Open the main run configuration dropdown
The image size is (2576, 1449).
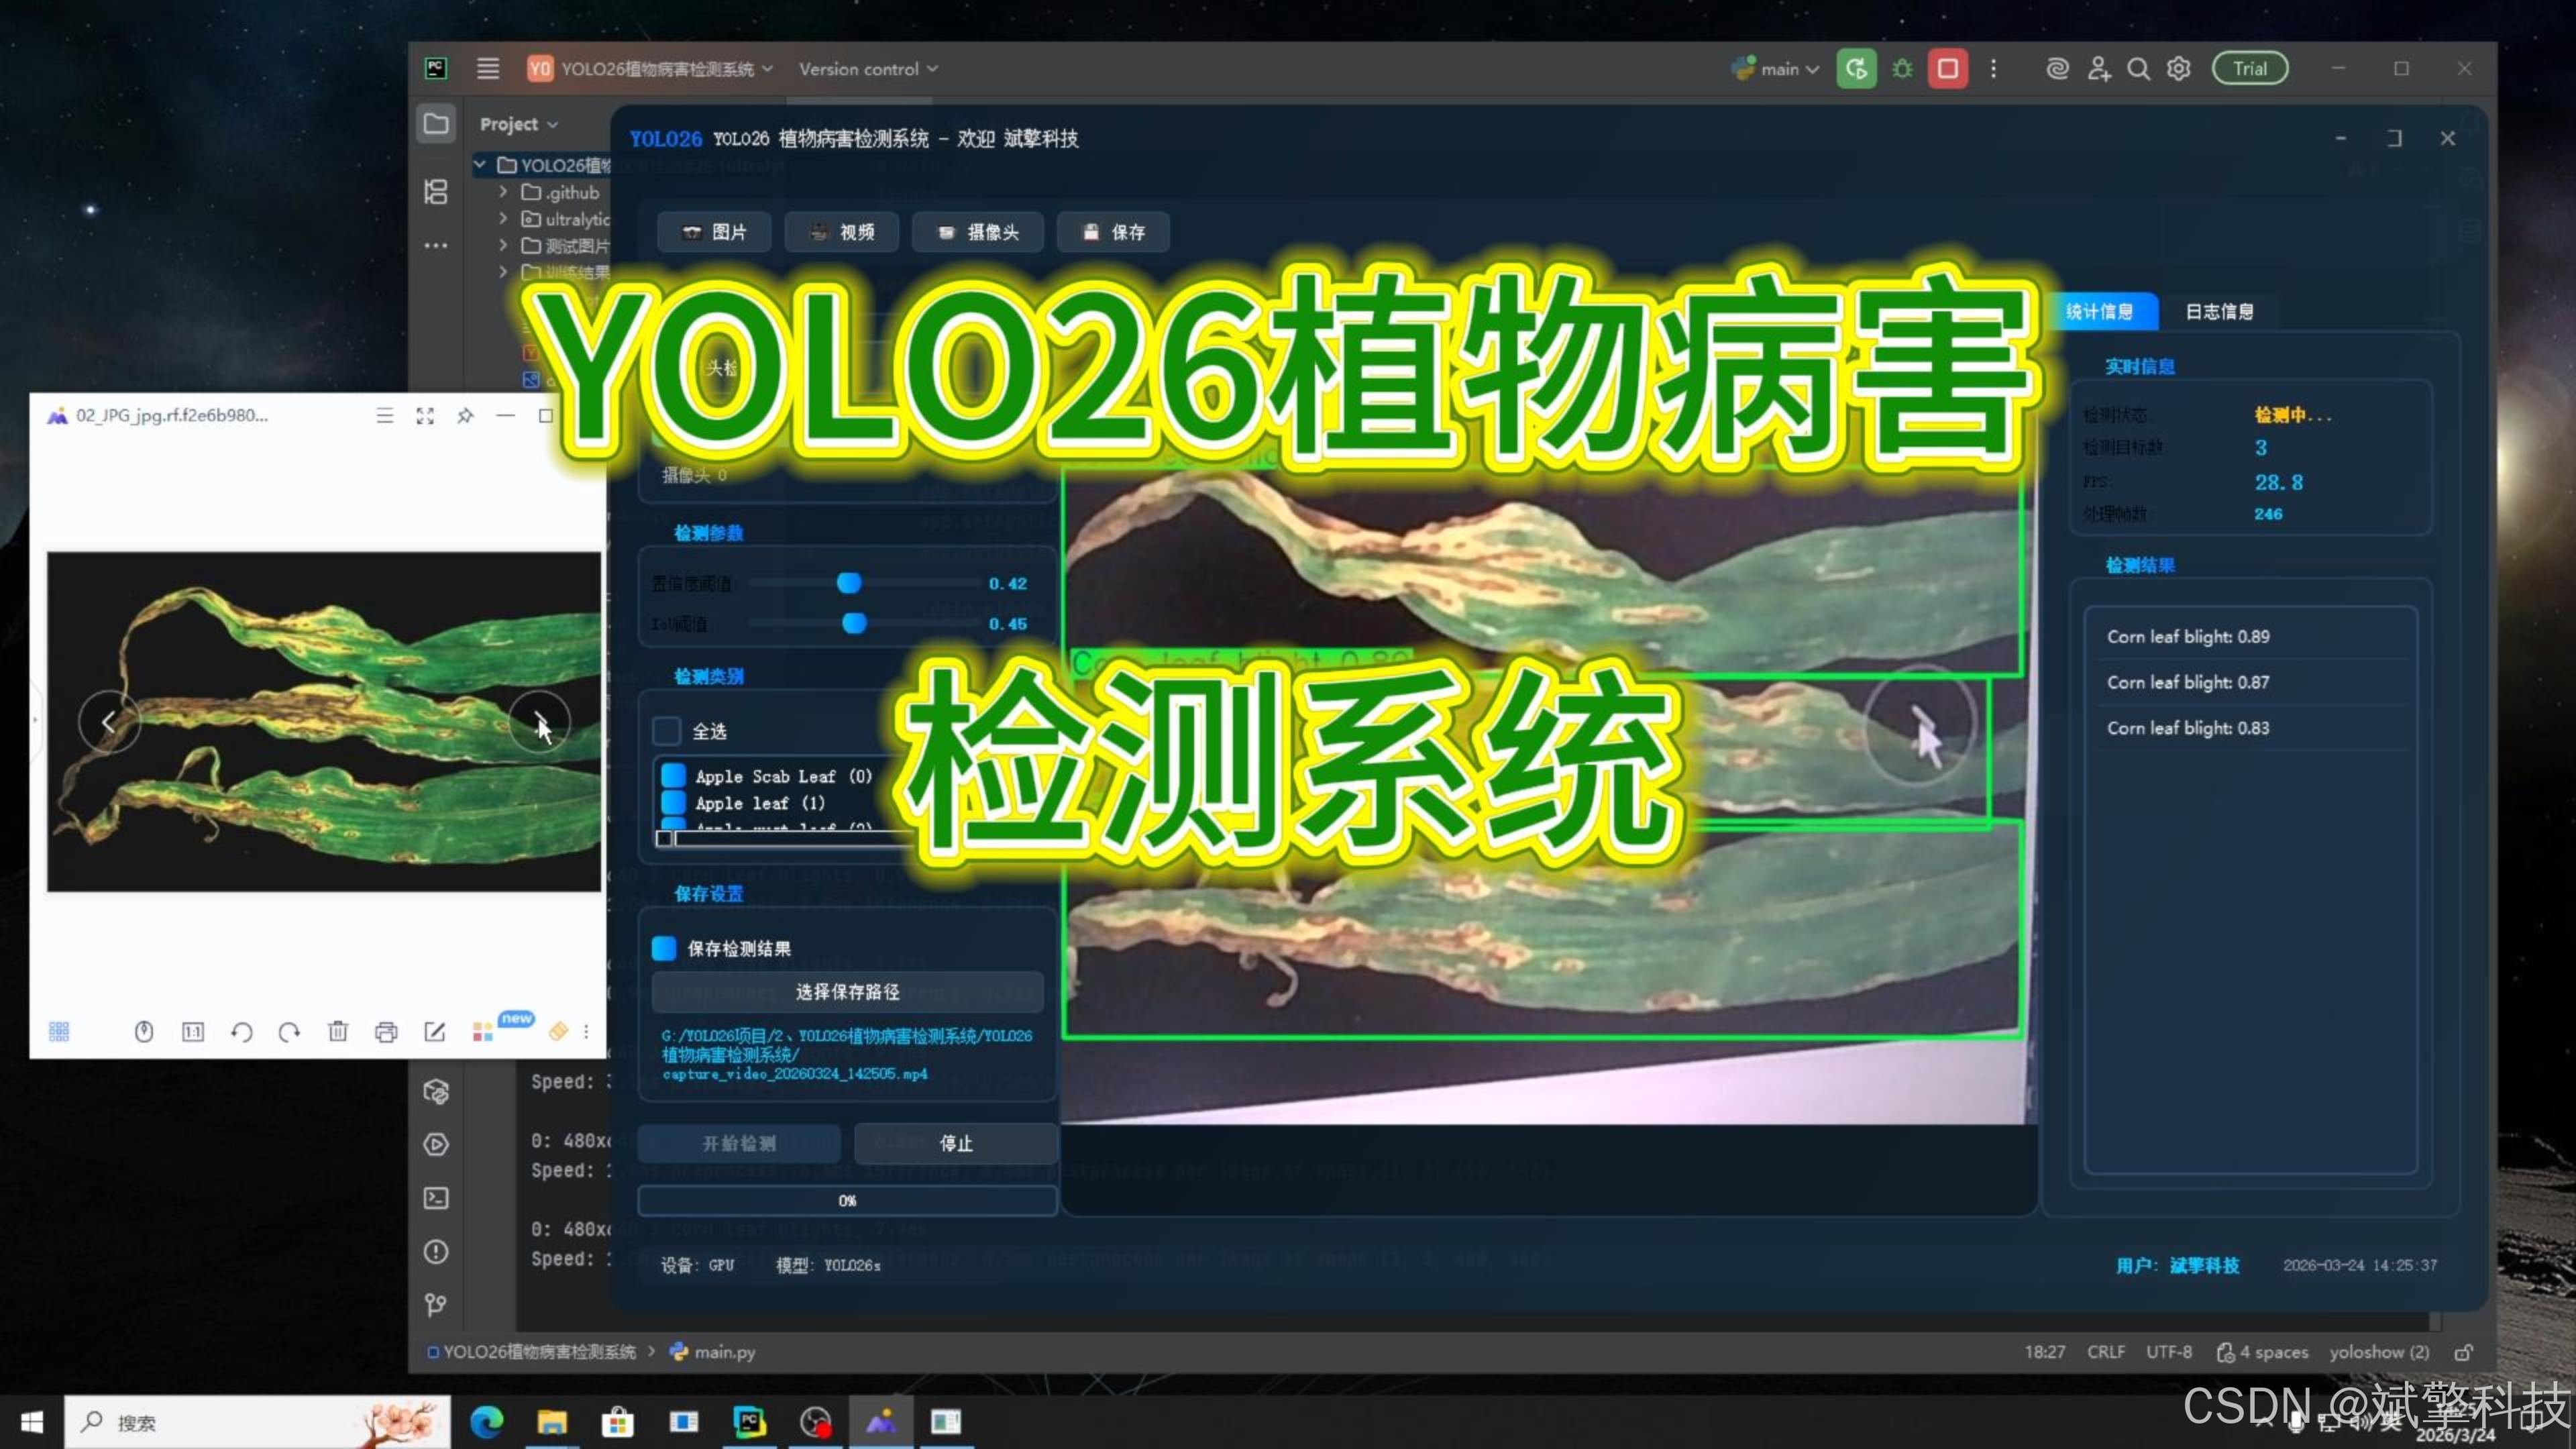1776,69
